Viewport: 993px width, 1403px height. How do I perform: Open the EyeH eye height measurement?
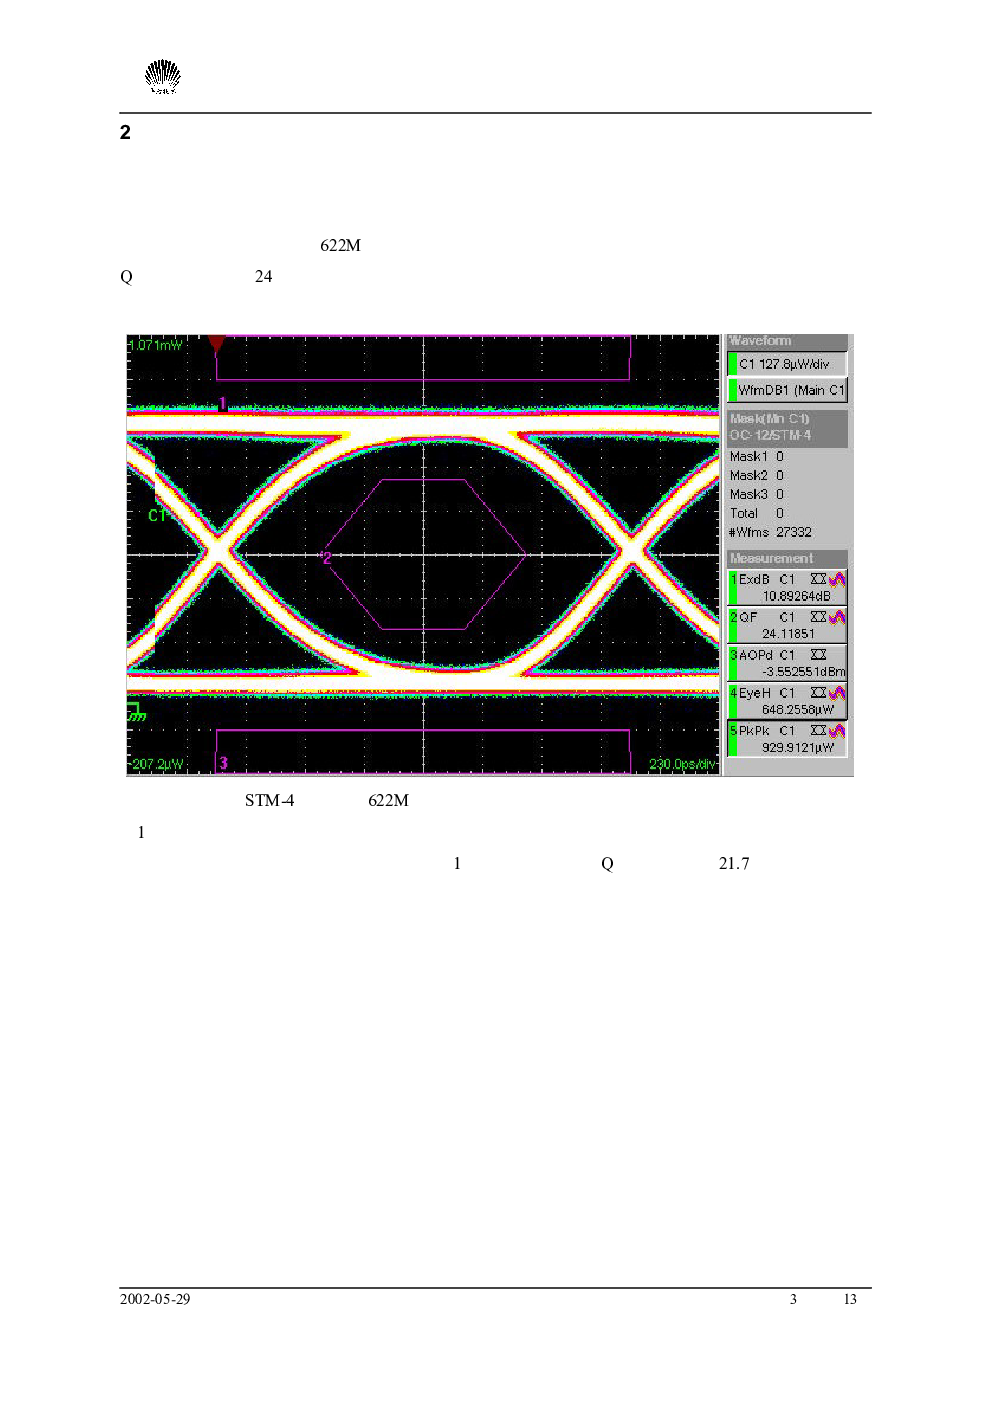point(787,701)
